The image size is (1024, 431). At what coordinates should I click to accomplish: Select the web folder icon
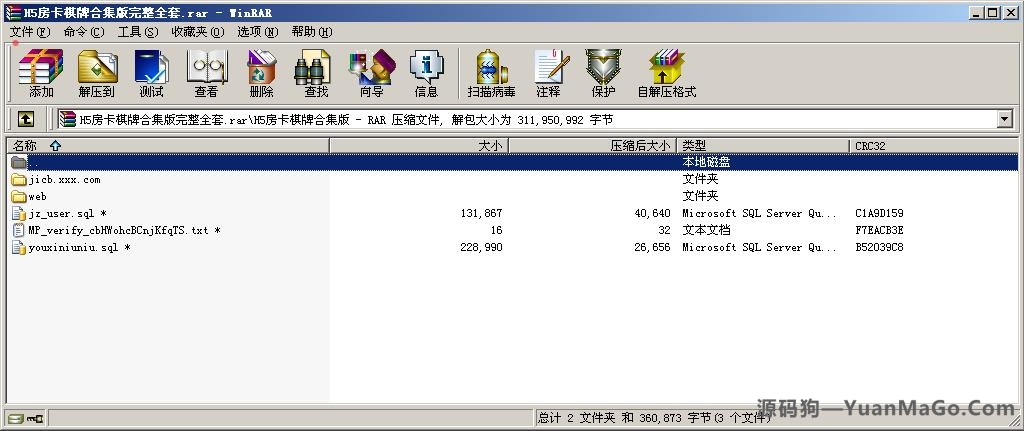pos(19,197)
